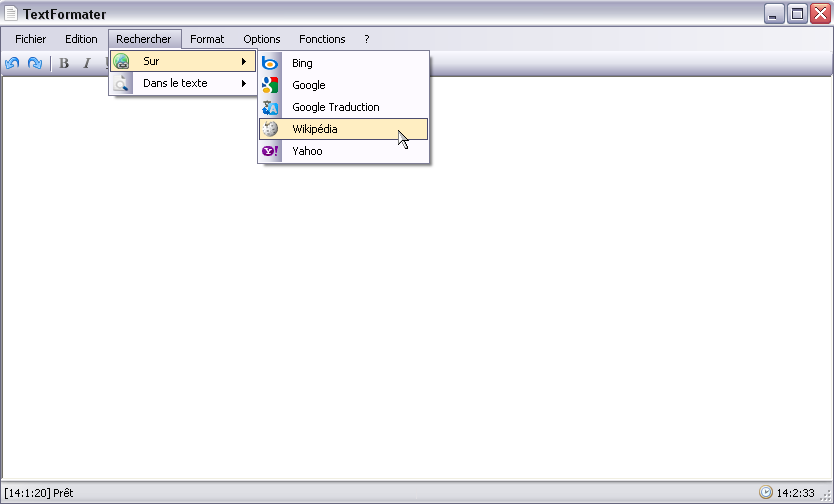The image size is (834, 504).
Task: Select Bing search entry
Action: (x=344, y=63)
